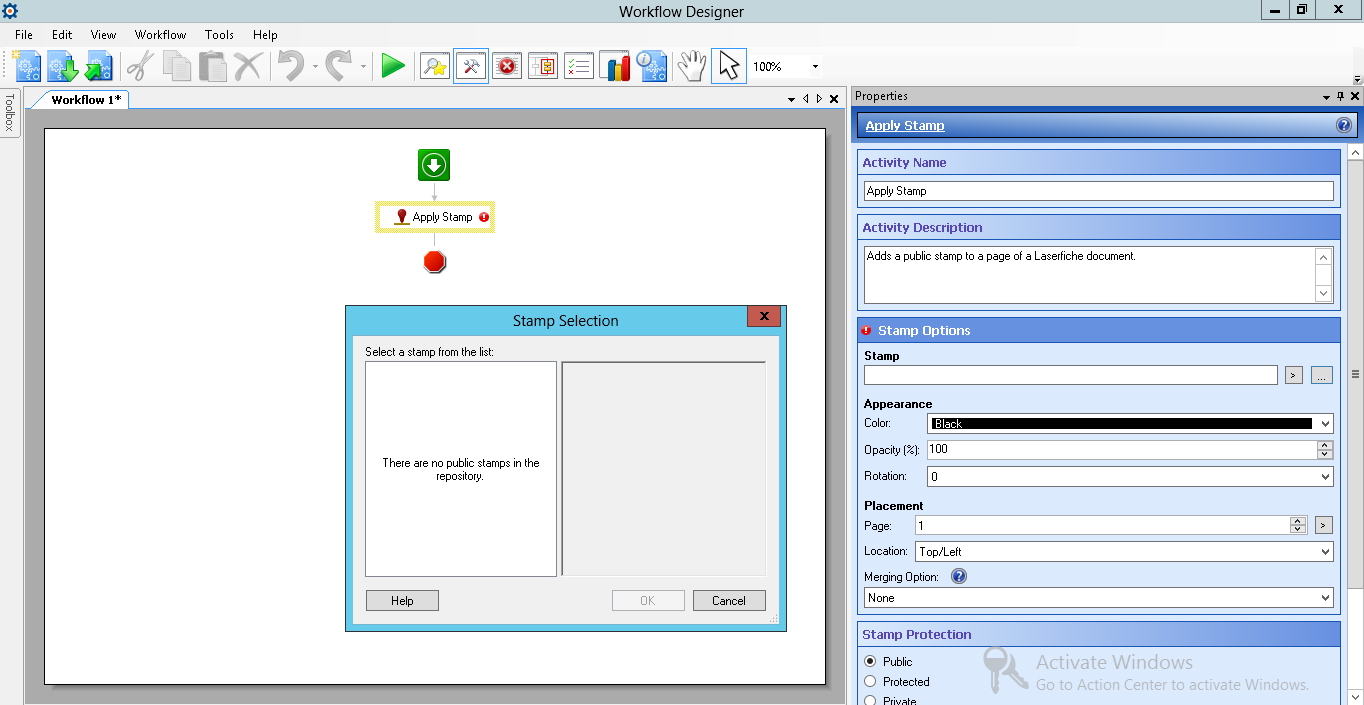Click the green start node in workflow
Viewport: 1364px width, 705px height.
(434, 165)
